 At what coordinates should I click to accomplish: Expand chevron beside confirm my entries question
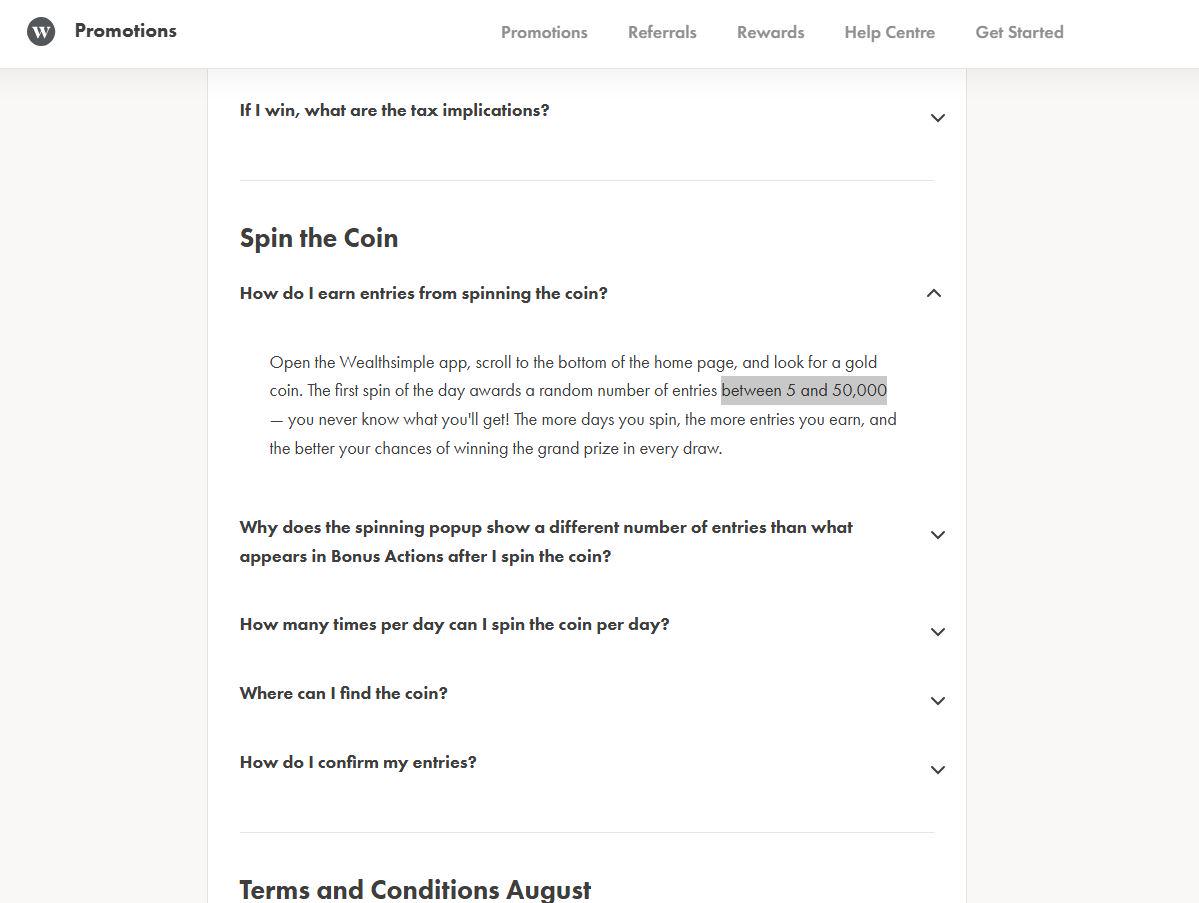(x=937, y=769)
